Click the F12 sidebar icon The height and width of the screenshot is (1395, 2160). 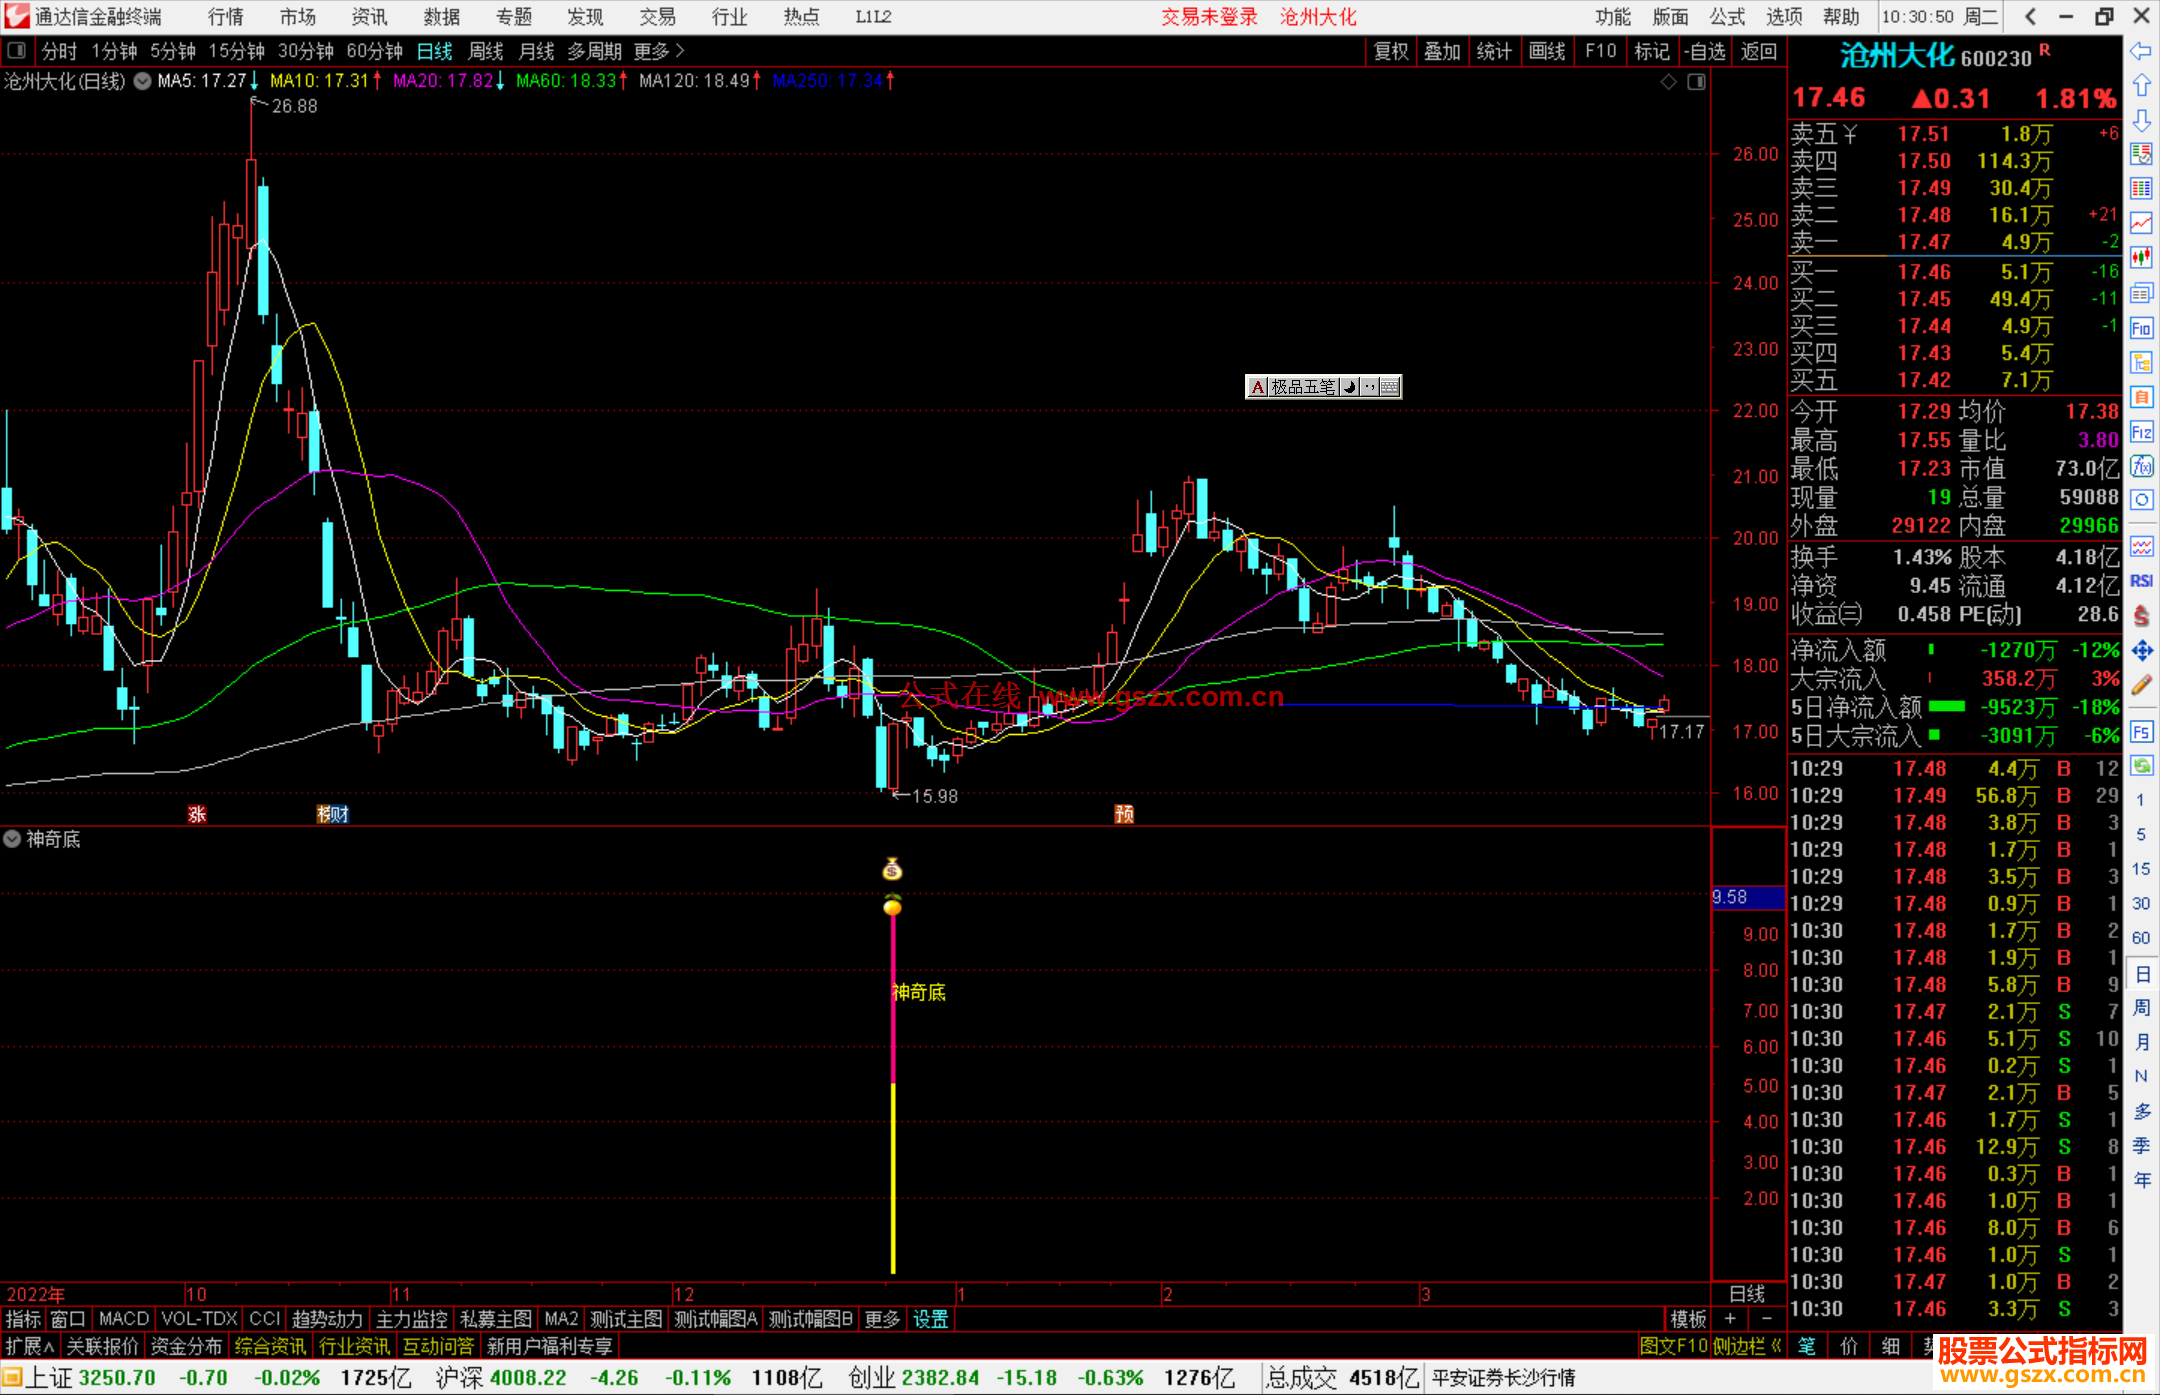[x=2141, y=432]
